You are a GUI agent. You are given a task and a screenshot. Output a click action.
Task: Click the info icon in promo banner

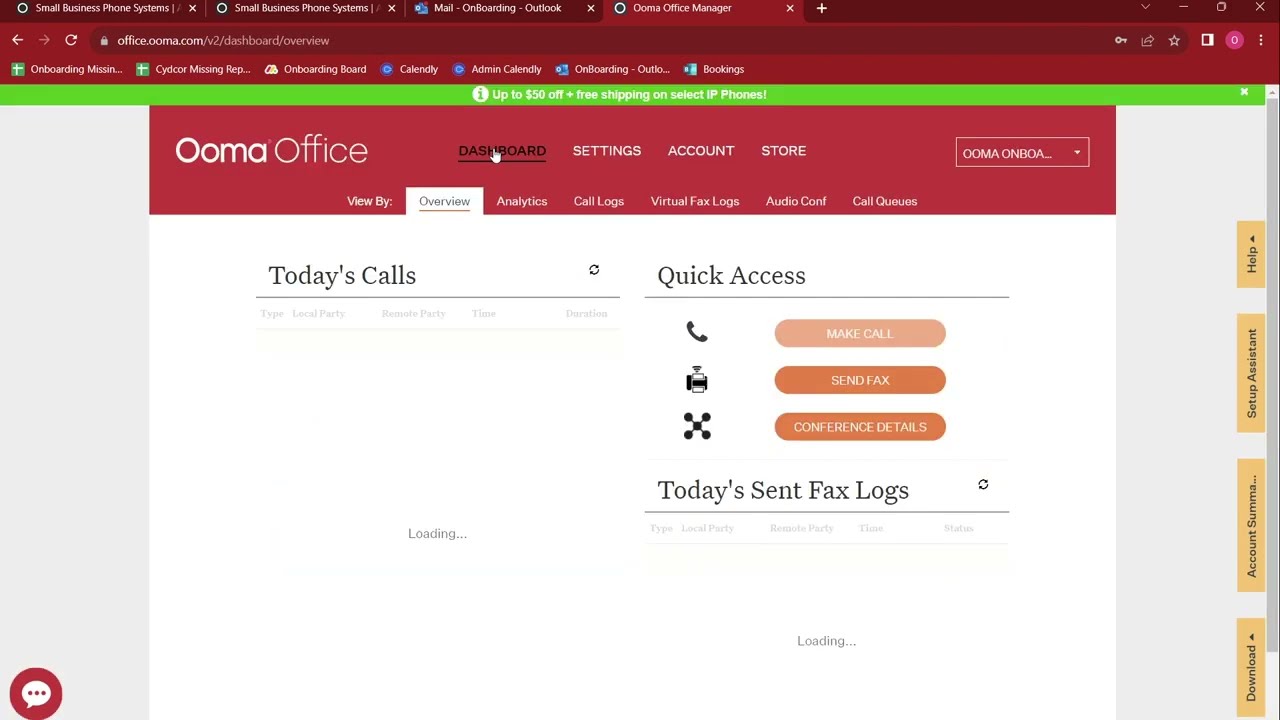[x=480, y=94]
